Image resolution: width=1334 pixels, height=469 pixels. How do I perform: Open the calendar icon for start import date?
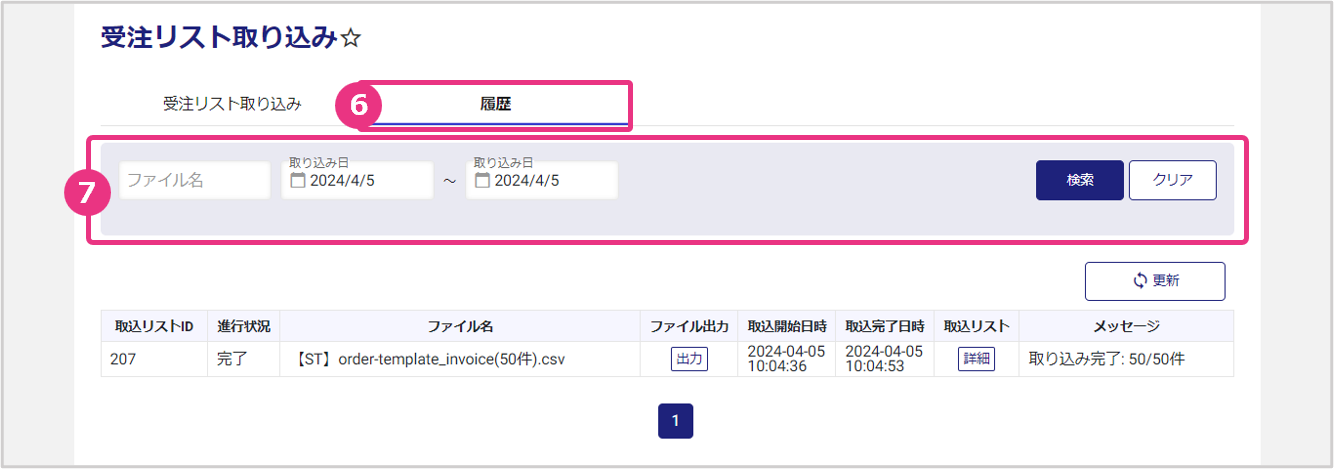click(297, 181)
